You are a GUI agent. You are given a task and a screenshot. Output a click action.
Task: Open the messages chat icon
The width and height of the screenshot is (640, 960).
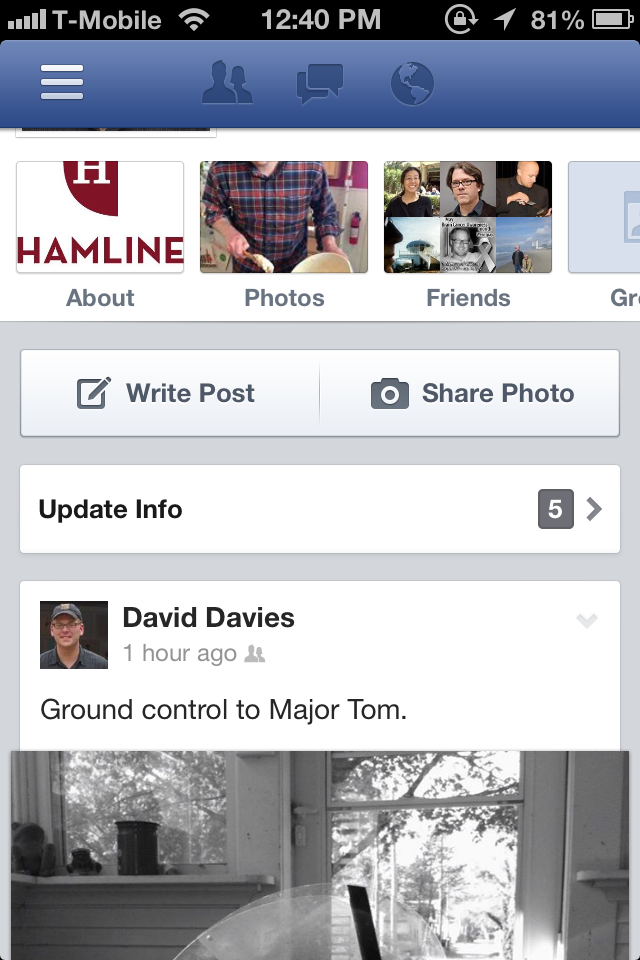coord(320,83)
